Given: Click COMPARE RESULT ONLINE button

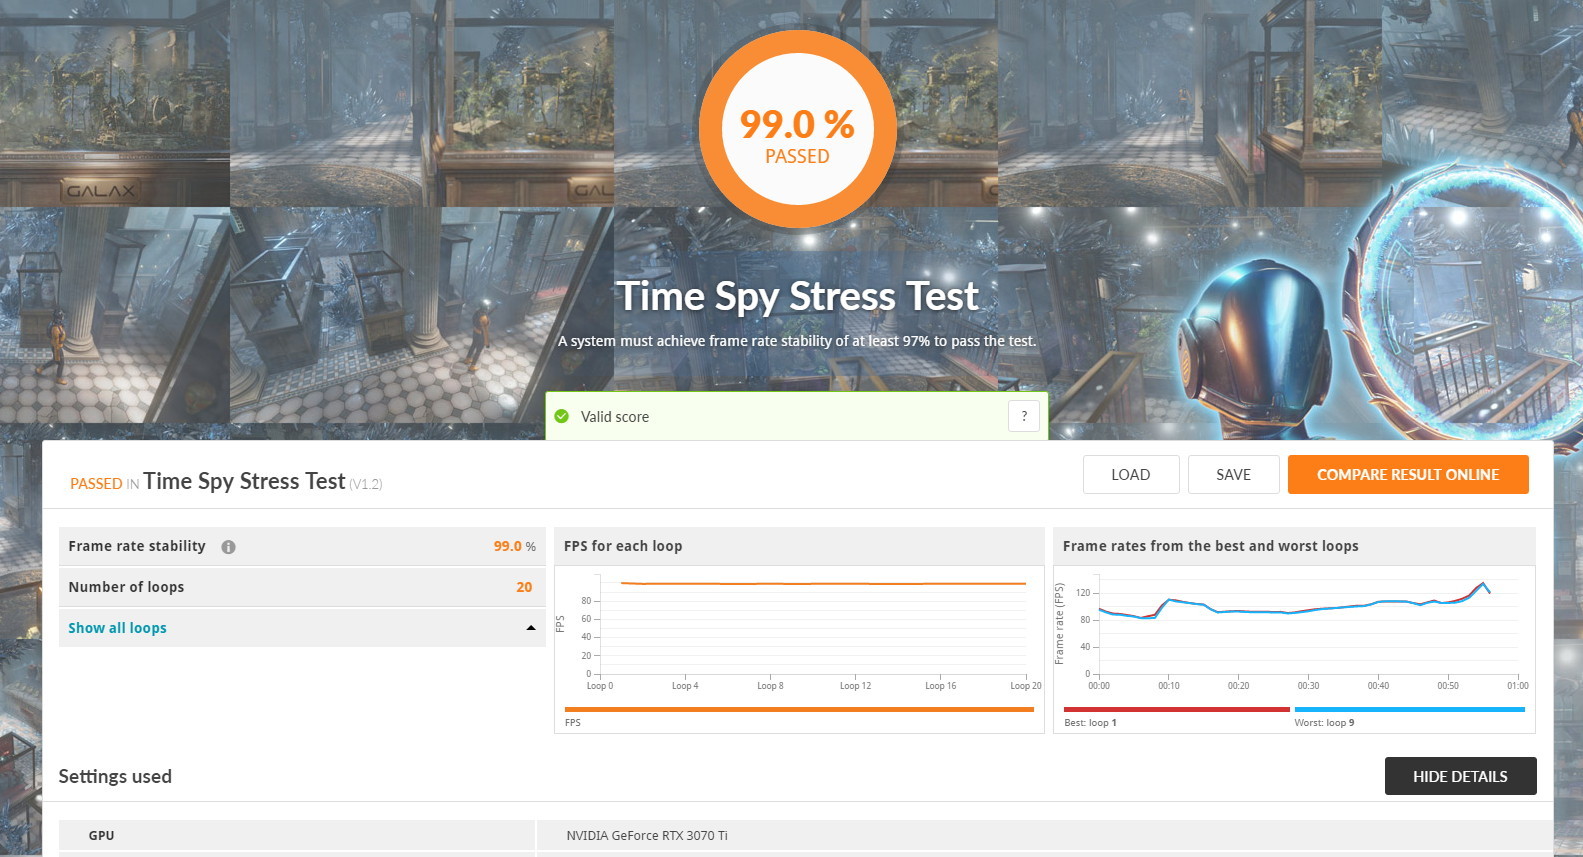Looking at the screenshot, I should [x=1408, y=475].
